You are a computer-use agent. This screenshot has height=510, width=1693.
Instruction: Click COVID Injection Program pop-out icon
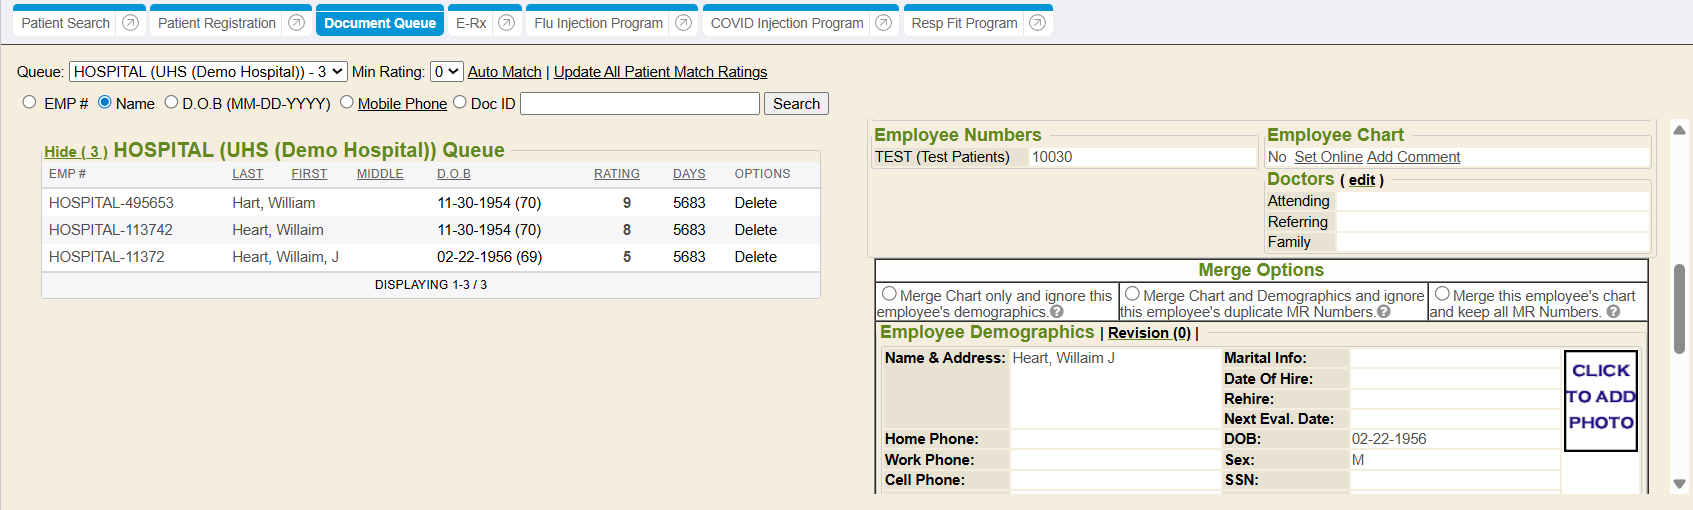pos(884,23)
